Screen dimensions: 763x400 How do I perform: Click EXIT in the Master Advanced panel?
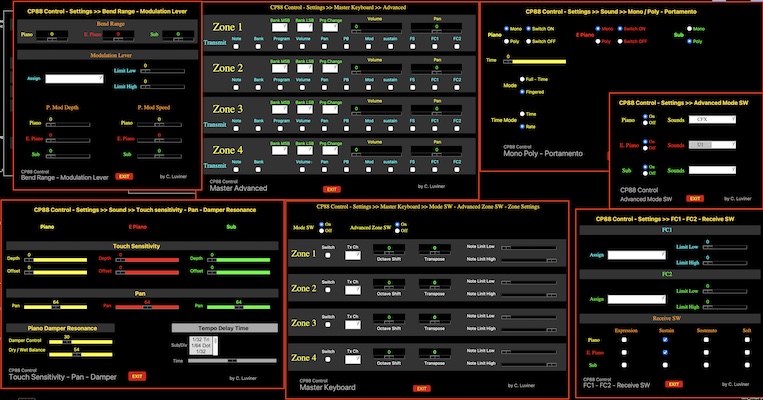coord(332,189)
